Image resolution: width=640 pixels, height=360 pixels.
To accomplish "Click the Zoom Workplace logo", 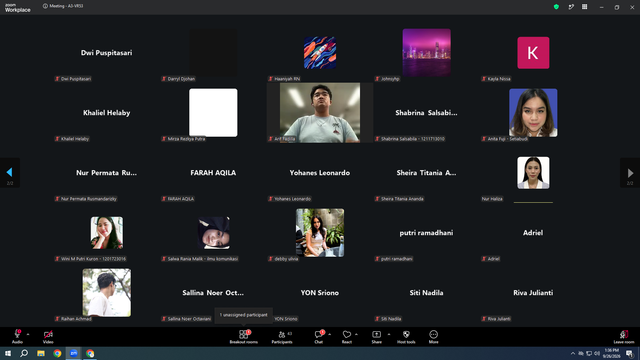I will click(18, 8).
